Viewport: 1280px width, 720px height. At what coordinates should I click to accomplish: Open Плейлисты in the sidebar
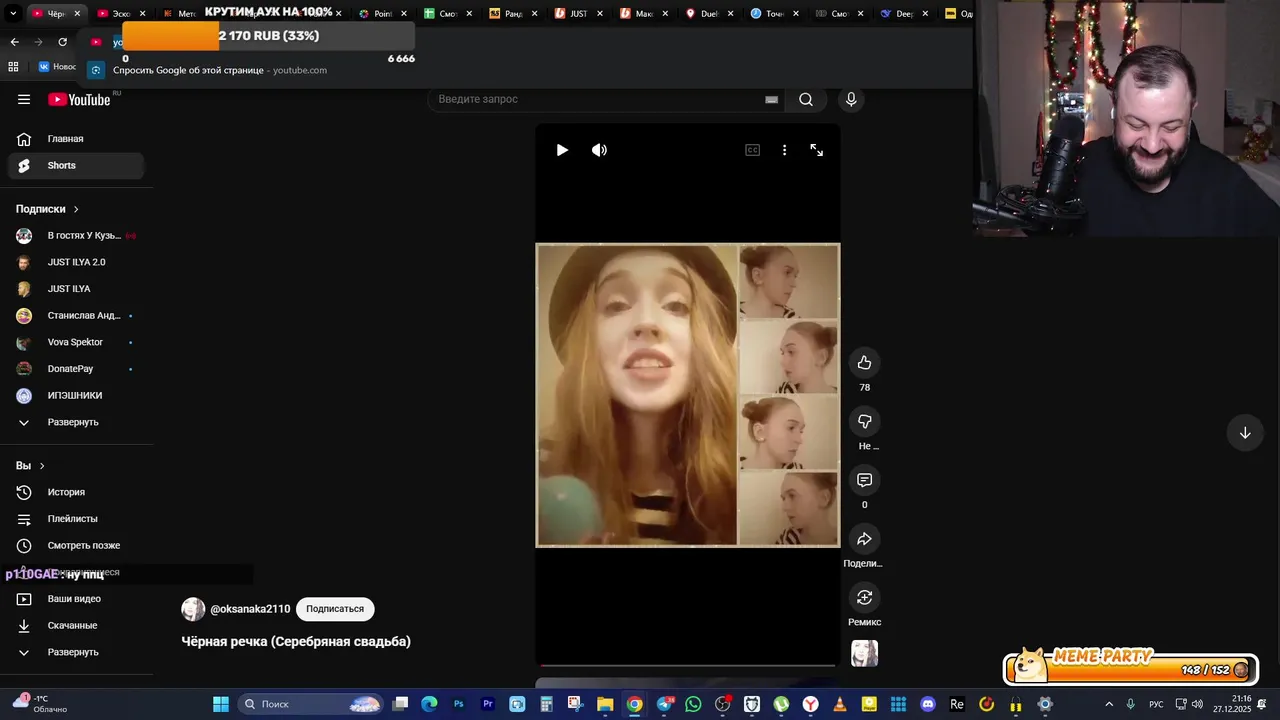click(x=76, y=519)
